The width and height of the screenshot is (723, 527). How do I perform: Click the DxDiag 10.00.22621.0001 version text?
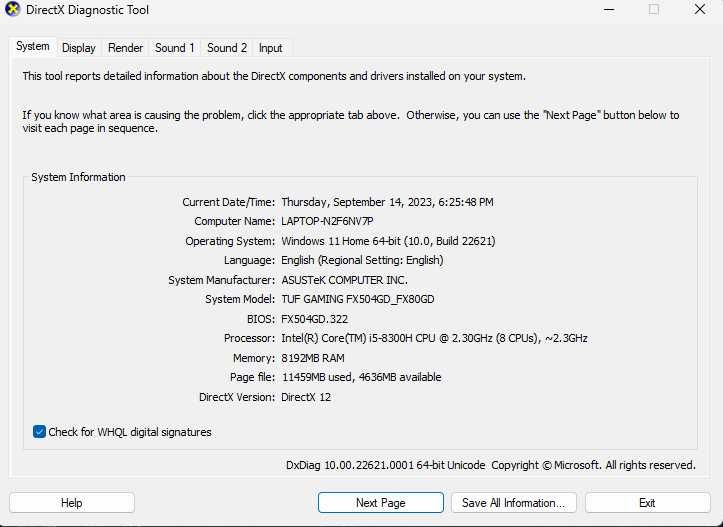385,465
